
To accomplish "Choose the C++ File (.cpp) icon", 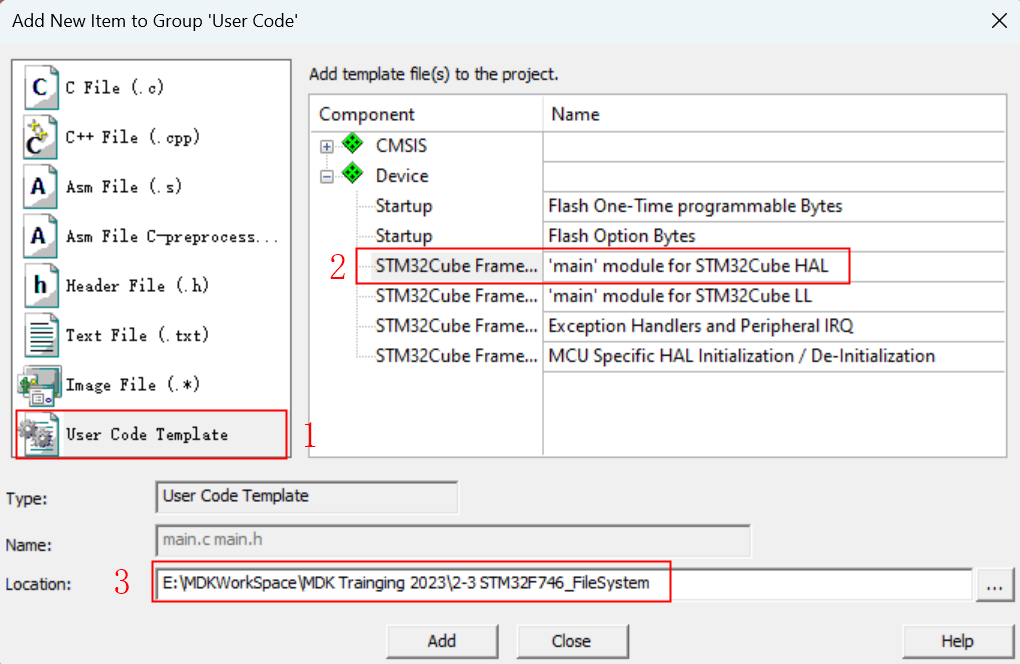I will point(40,137).
